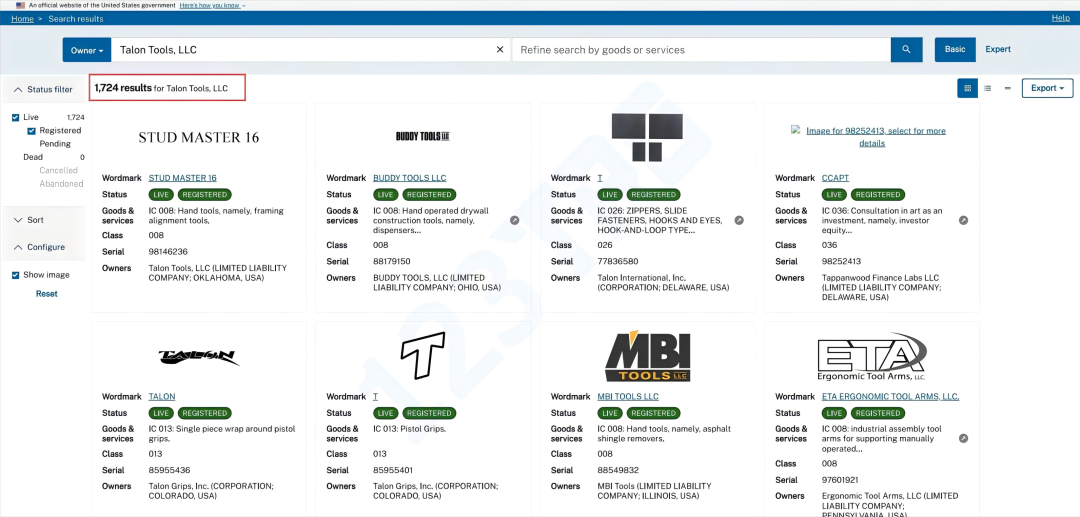This screenshot has width=1080, height=517.
Task: Open BUDDY TOOLS LLC wordmark link
Action: [x=410, y=178]
